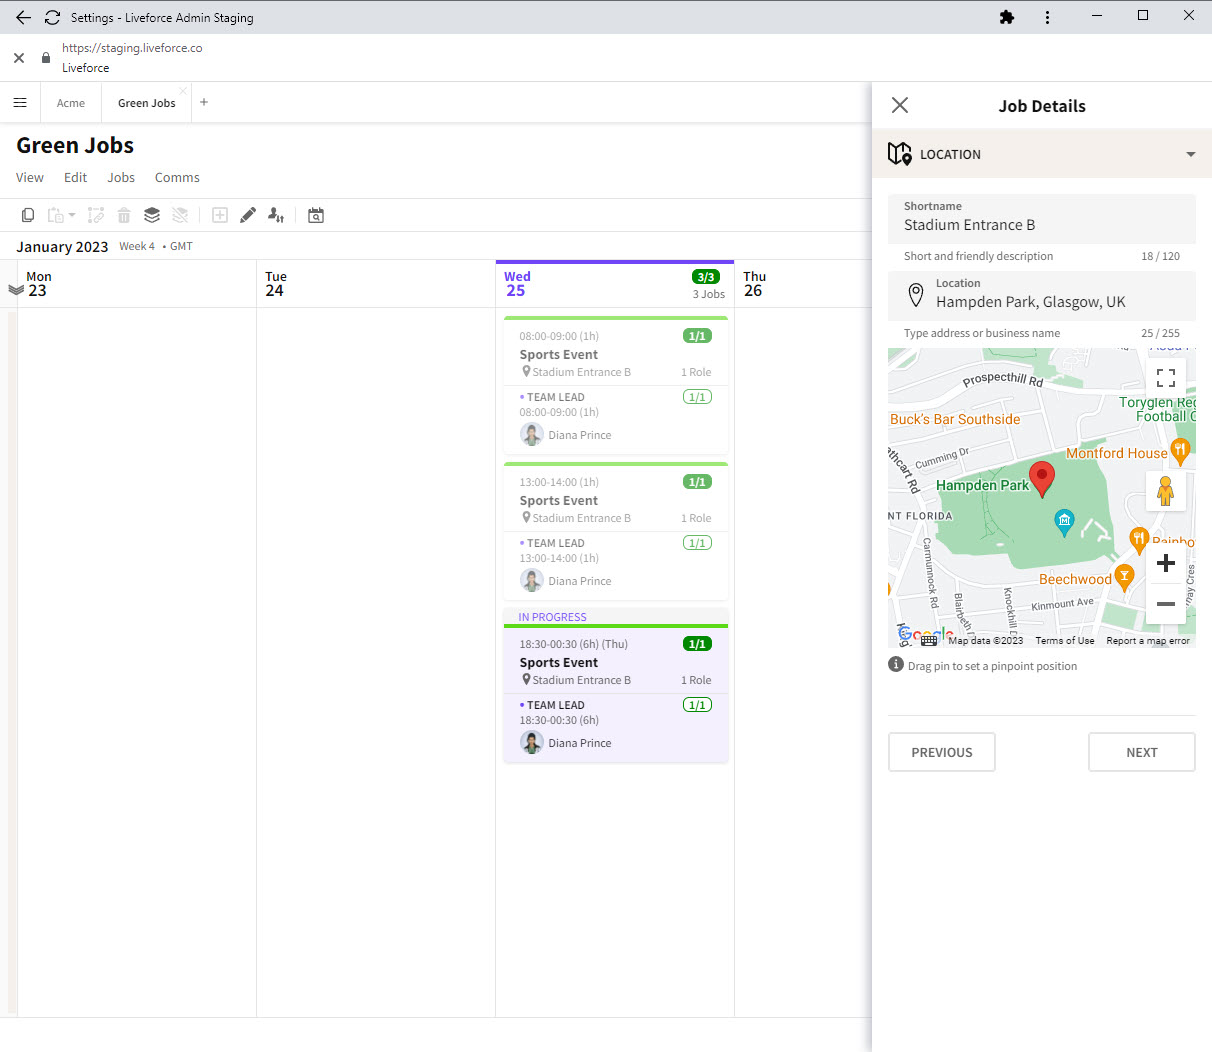Viewport: 1212px width, 1052px height.
Task: Zoom in on the map
Action: click(x=1165, y=563)
